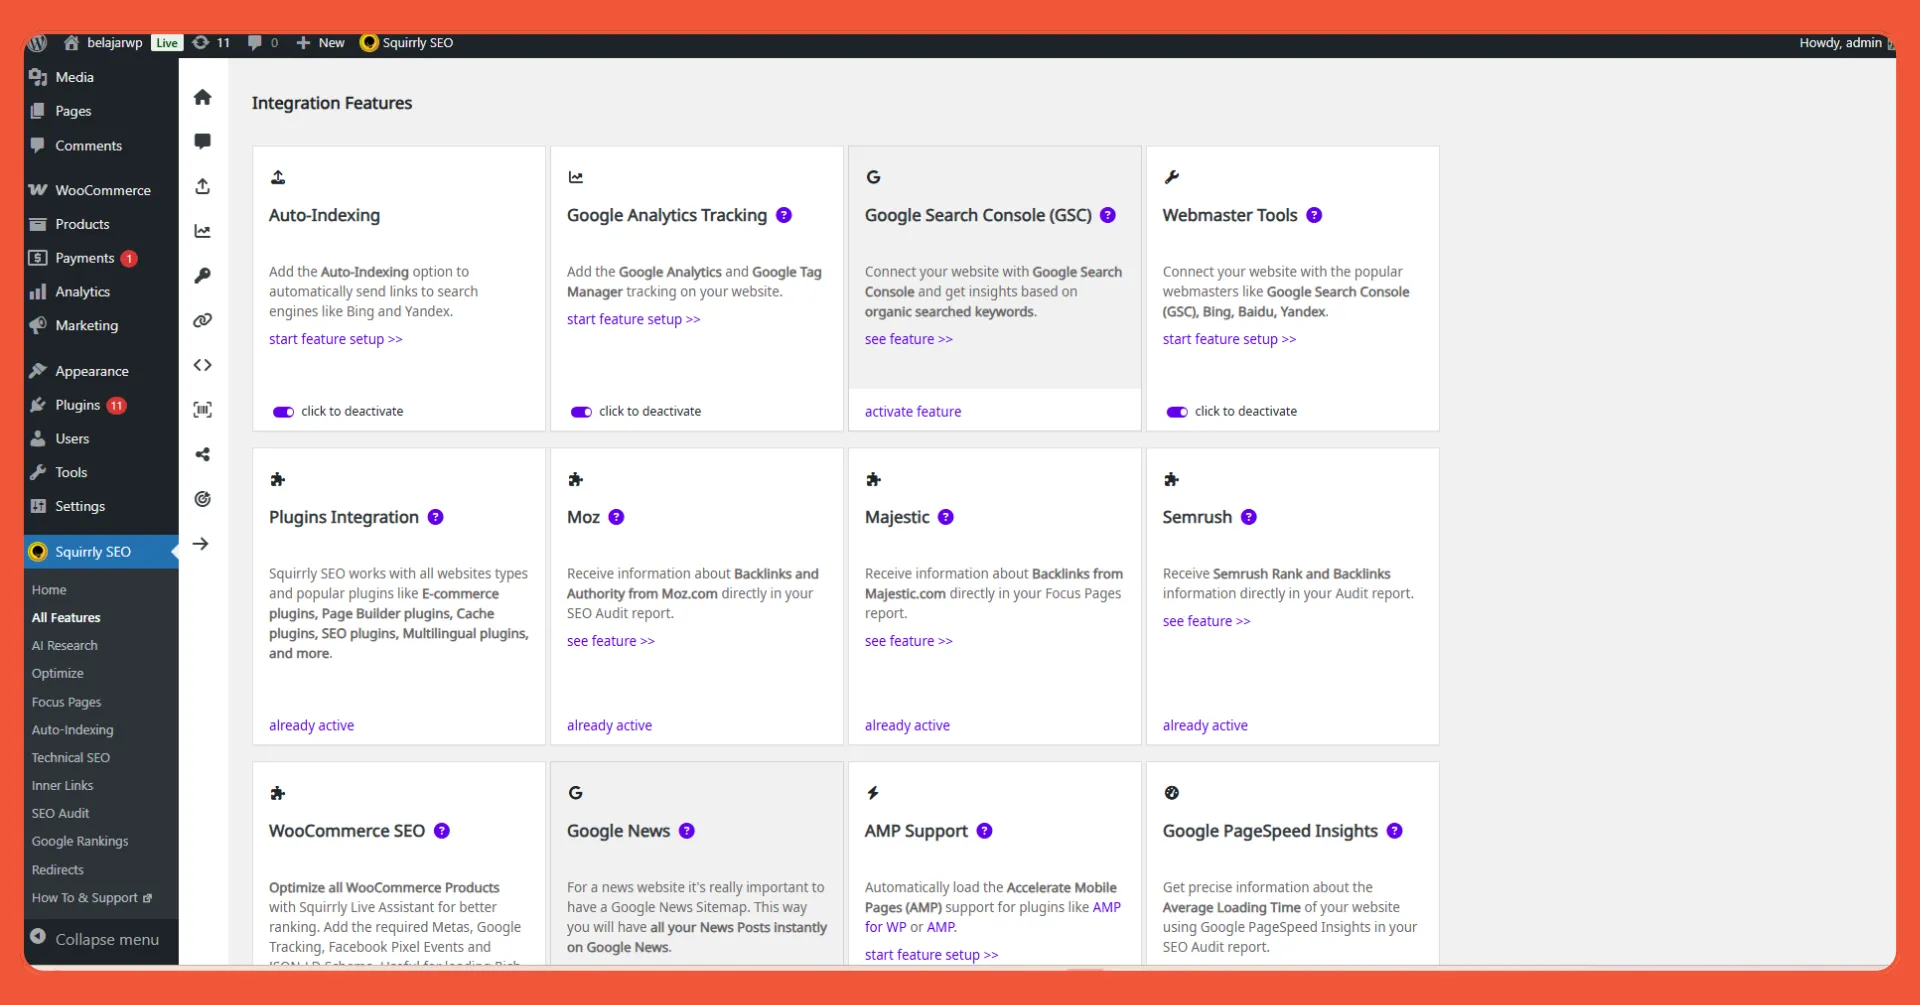Click the home icon in Squirrly sidebar
The height and width of the screenshot is (1005, 1920).
203,97
